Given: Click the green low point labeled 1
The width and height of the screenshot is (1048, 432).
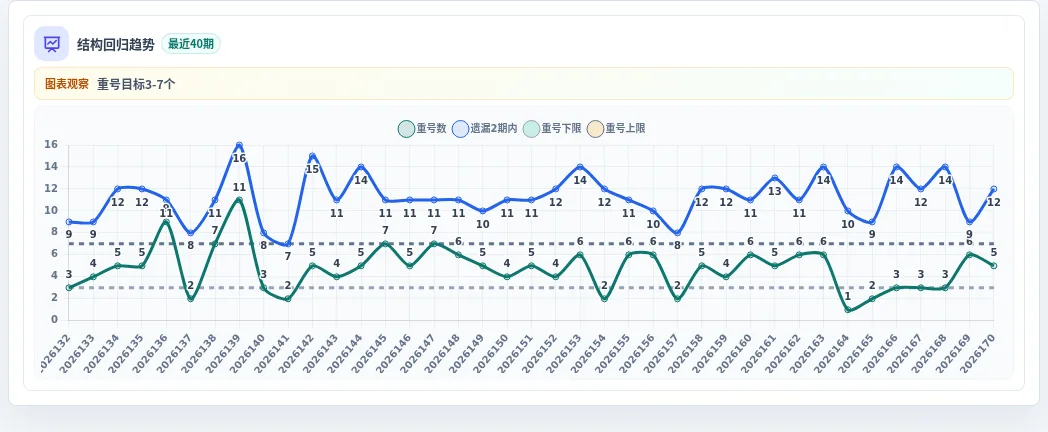Looking at the screenshot, I should (x=847, y=310).
